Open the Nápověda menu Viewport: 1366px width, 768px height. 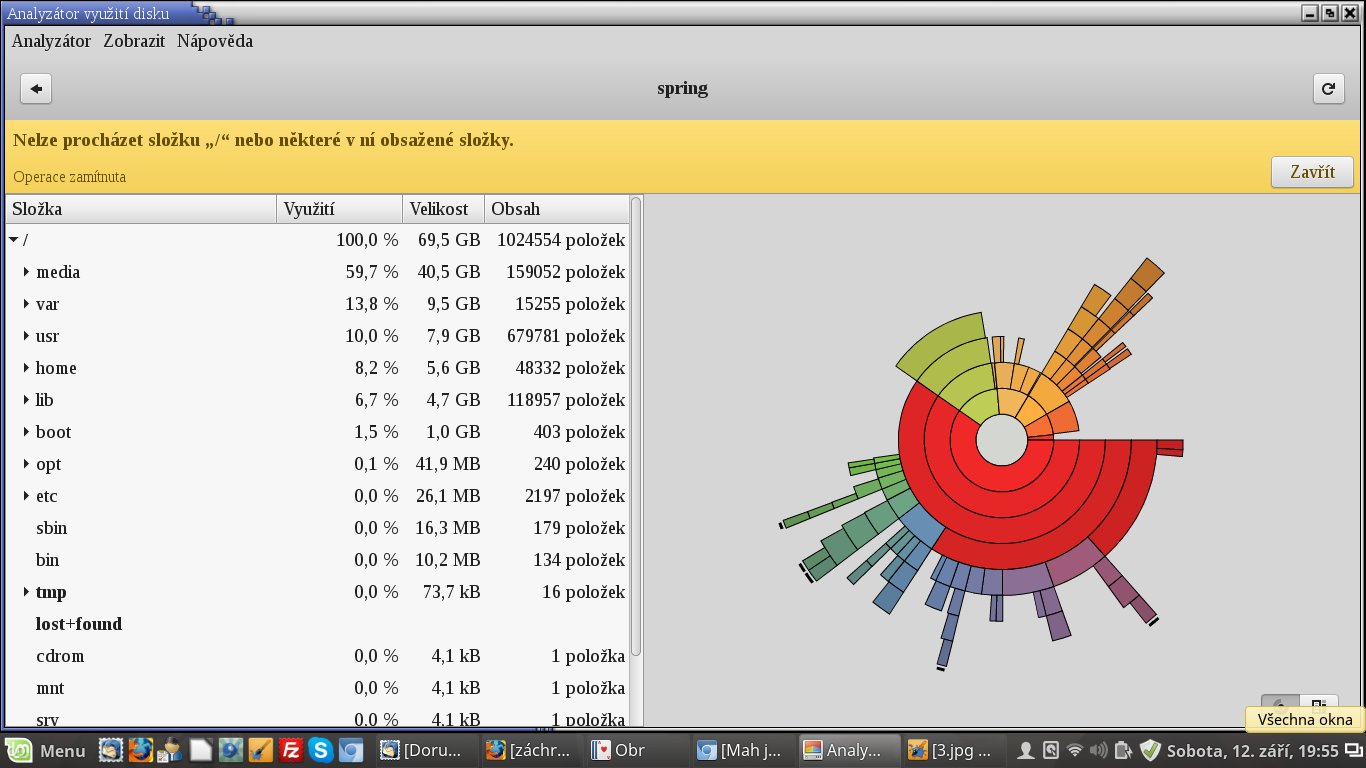[x=214, y=41]
